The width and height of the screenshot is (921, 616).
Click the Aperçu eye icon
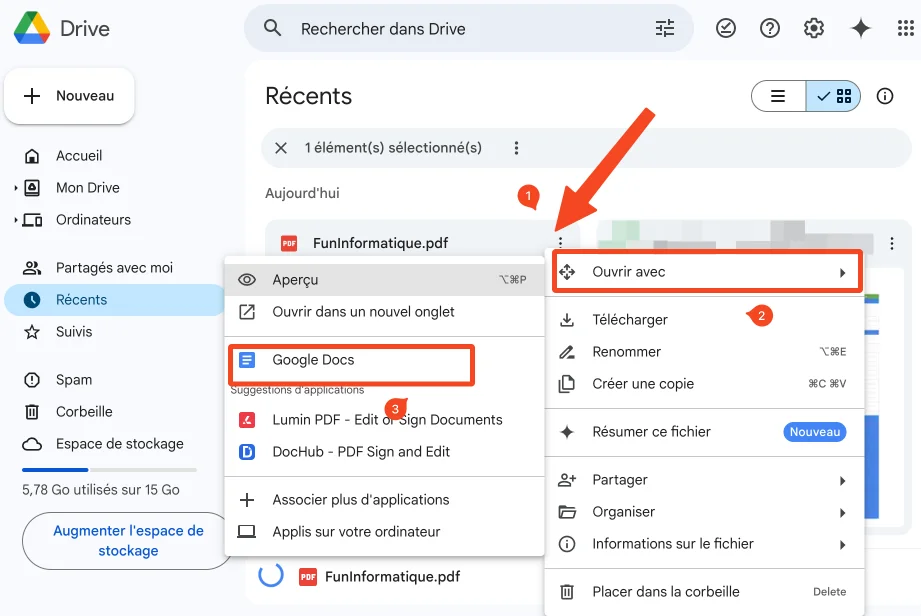247,280
